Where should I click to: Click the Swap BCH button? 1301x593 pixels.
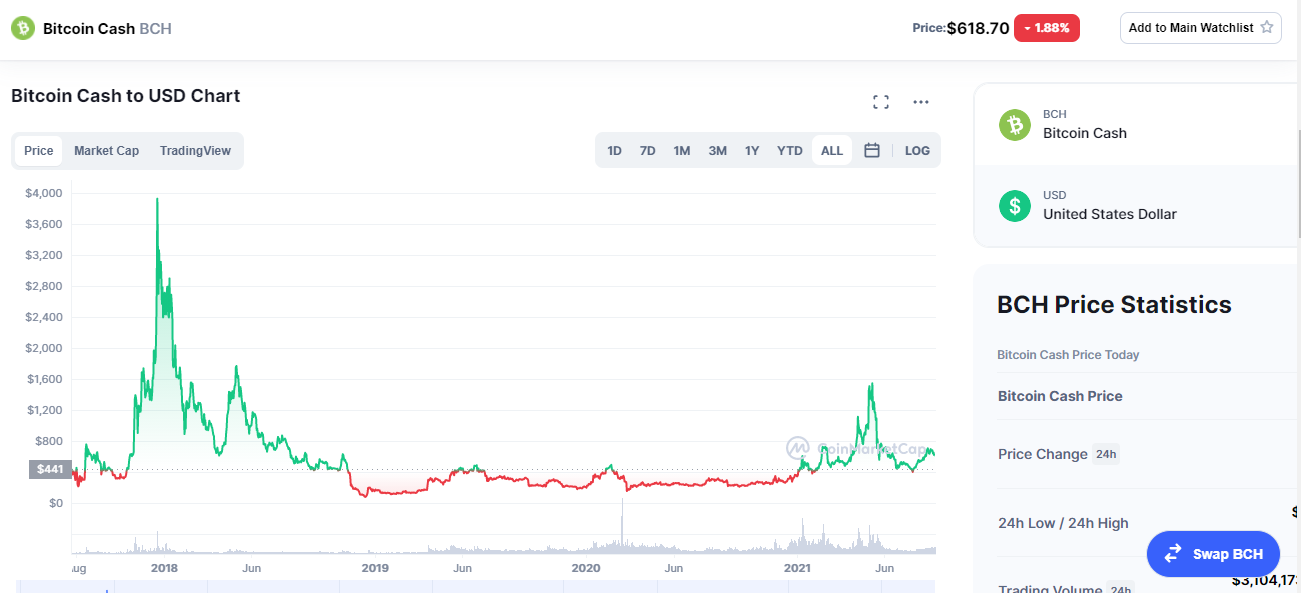(x=1213, y=554)
